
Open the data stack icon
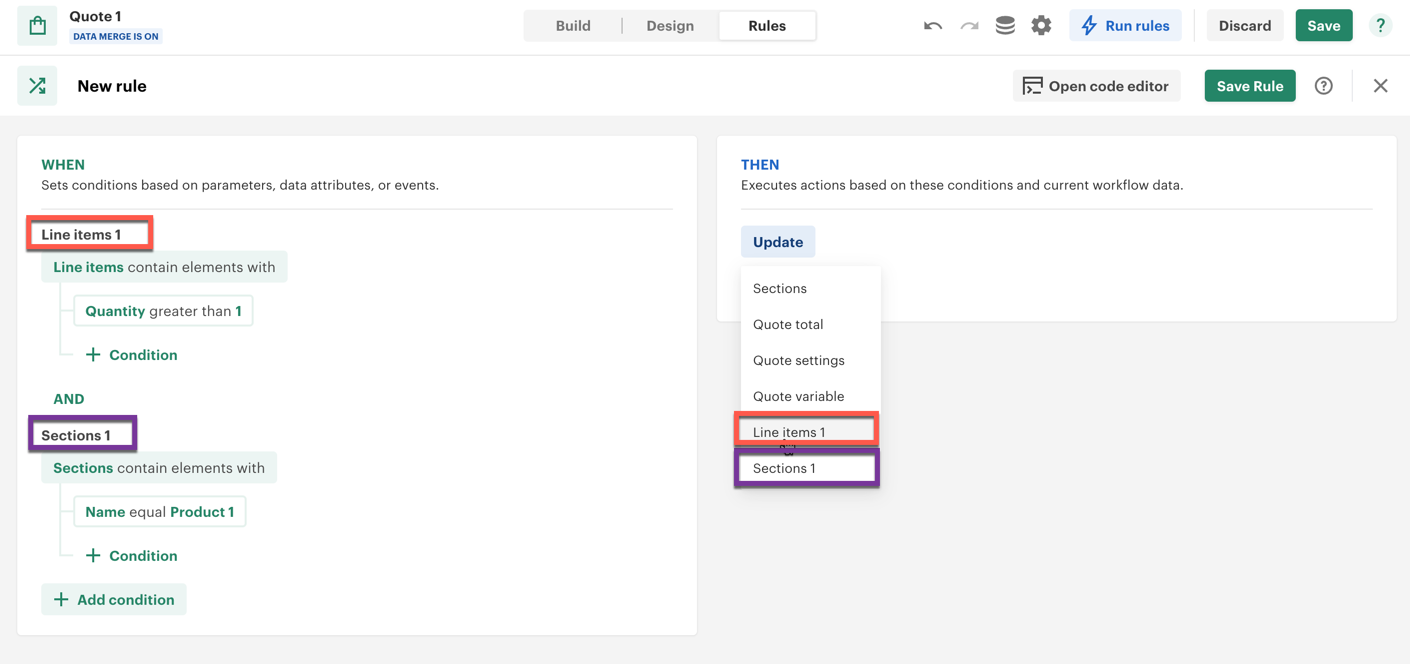pyautogui.click(x=1005, y=26)
